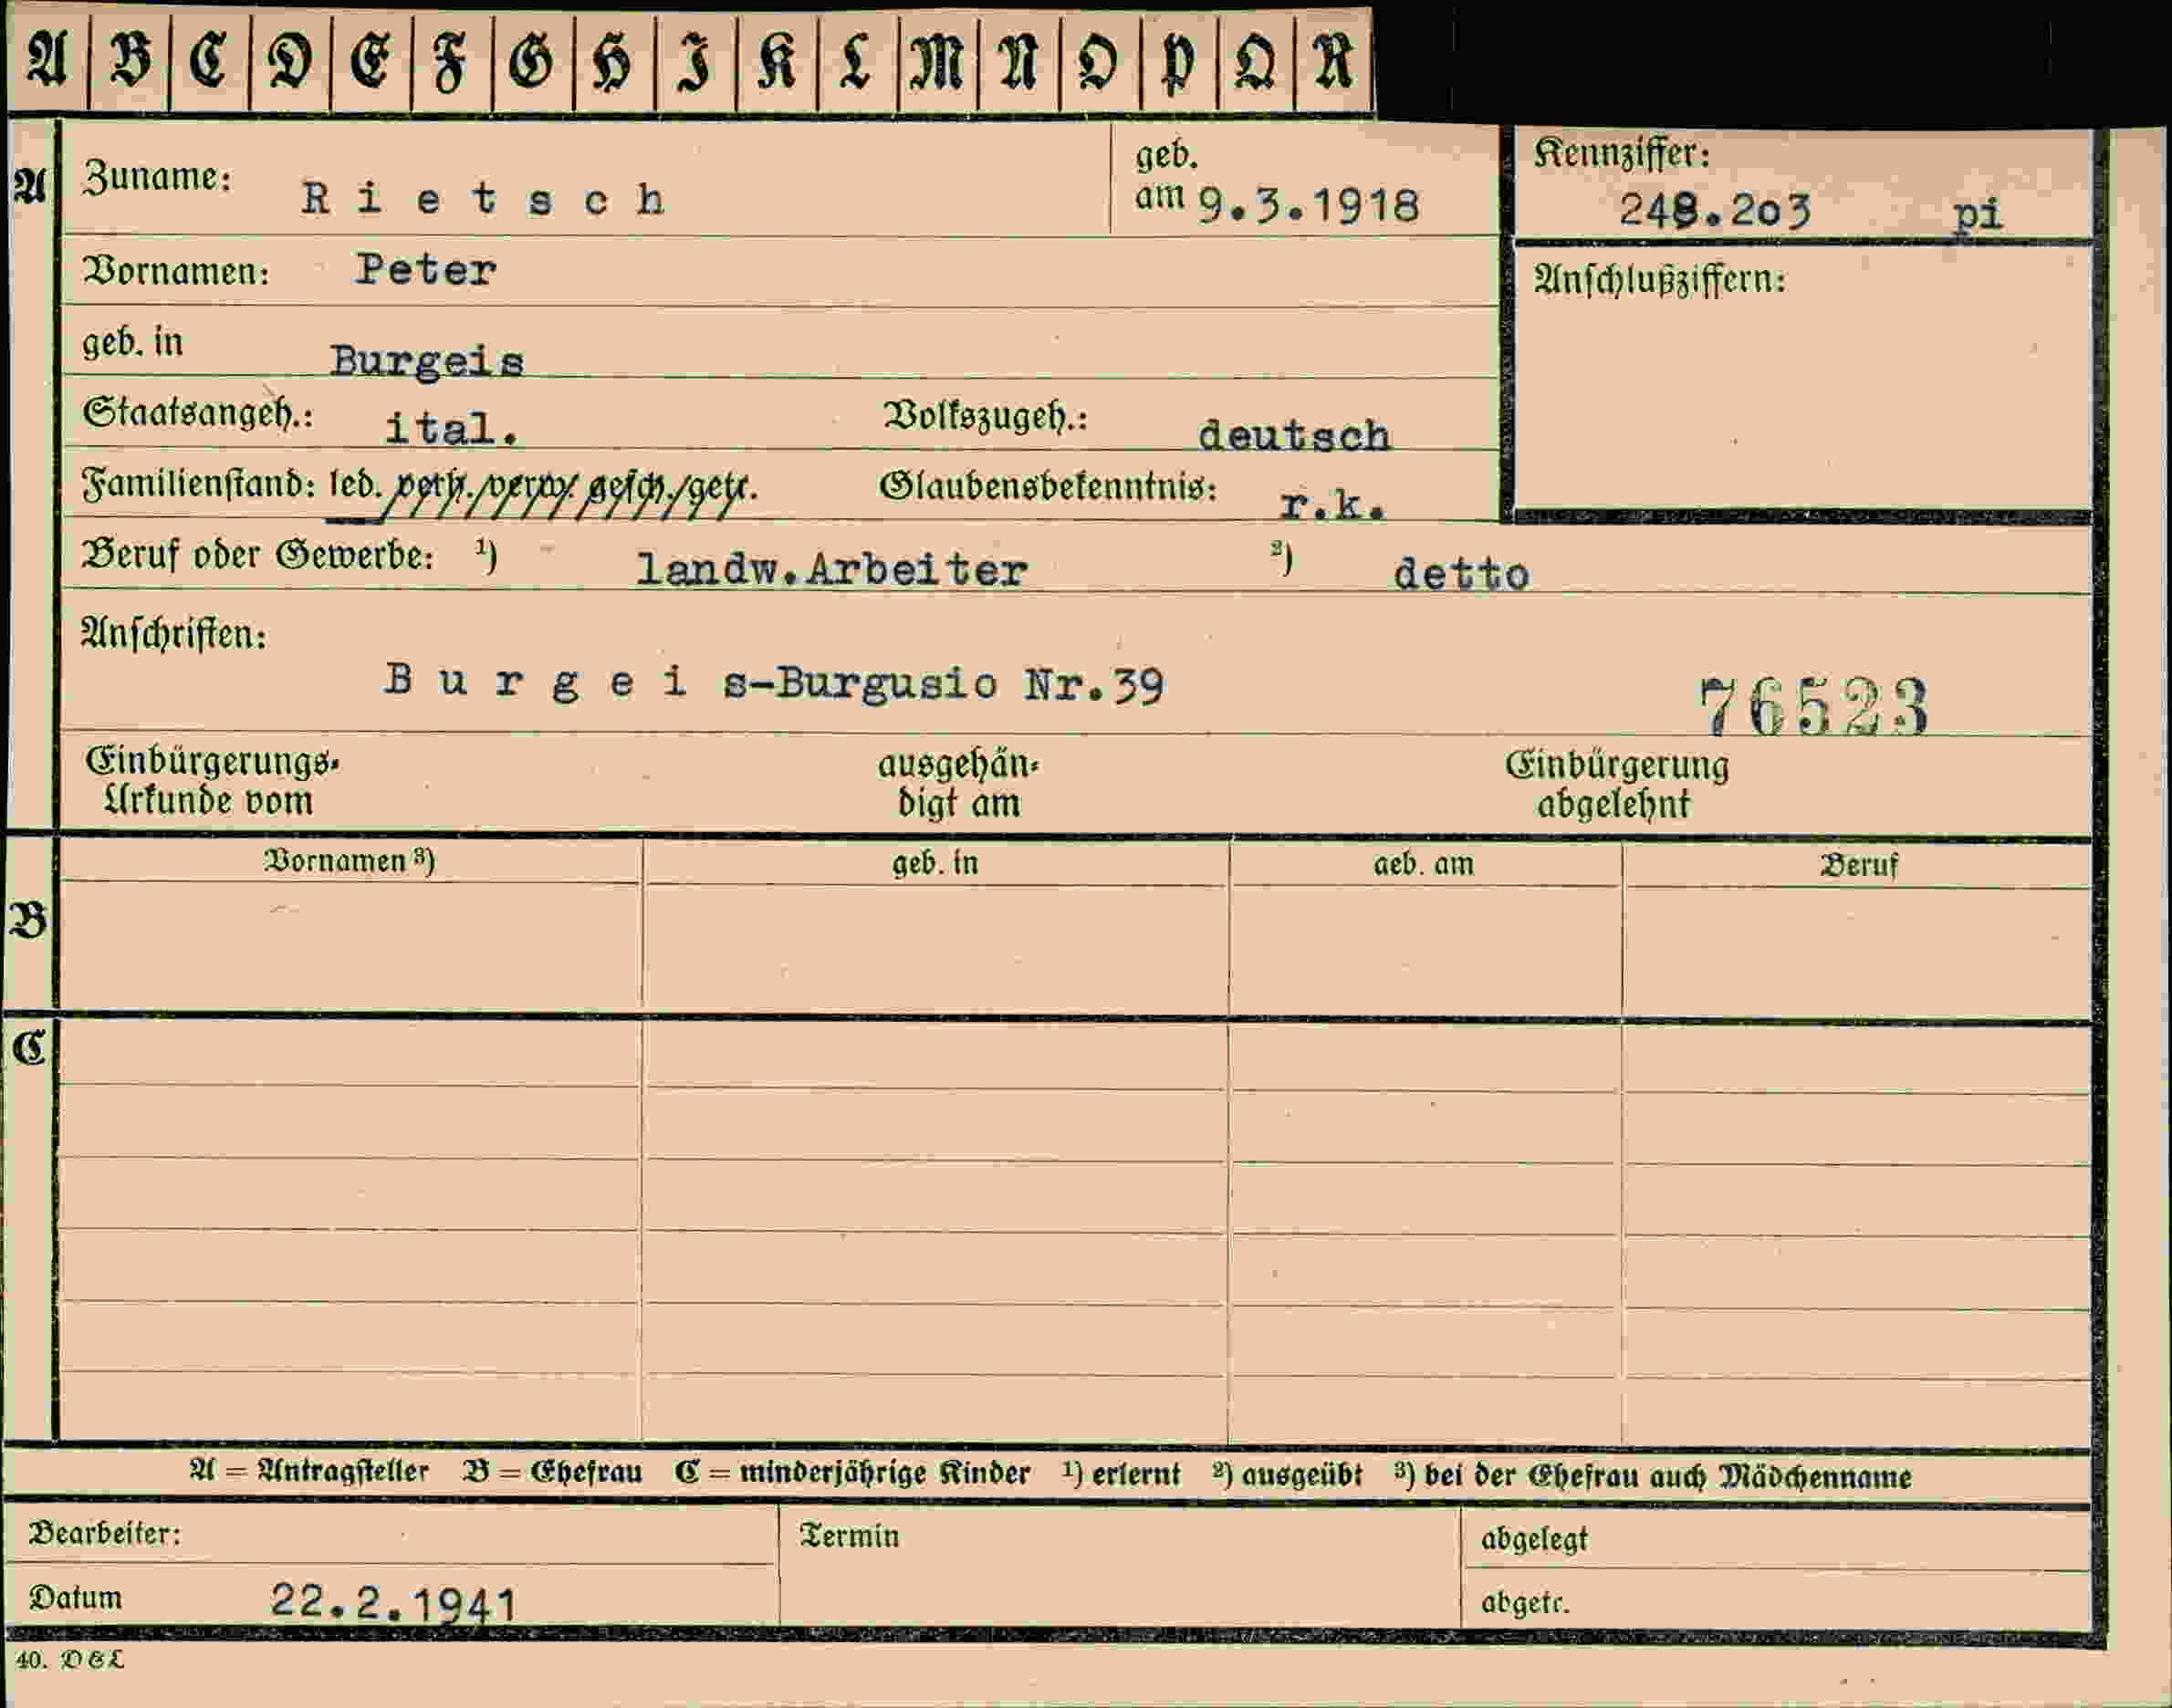Select the legend entry "B = Ehefrau"
This screenshot has height=1708, width=2172.
553,1473
